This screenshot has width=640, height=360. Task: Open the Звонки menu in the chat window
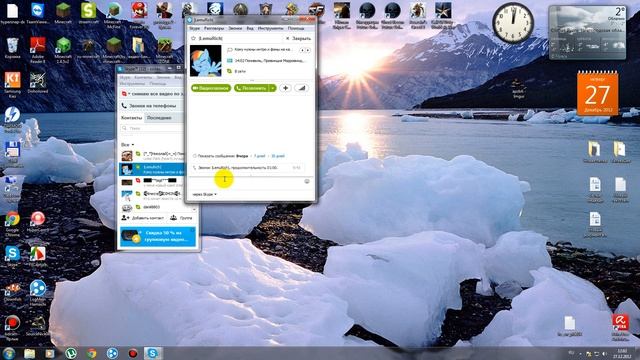[235, 28]
